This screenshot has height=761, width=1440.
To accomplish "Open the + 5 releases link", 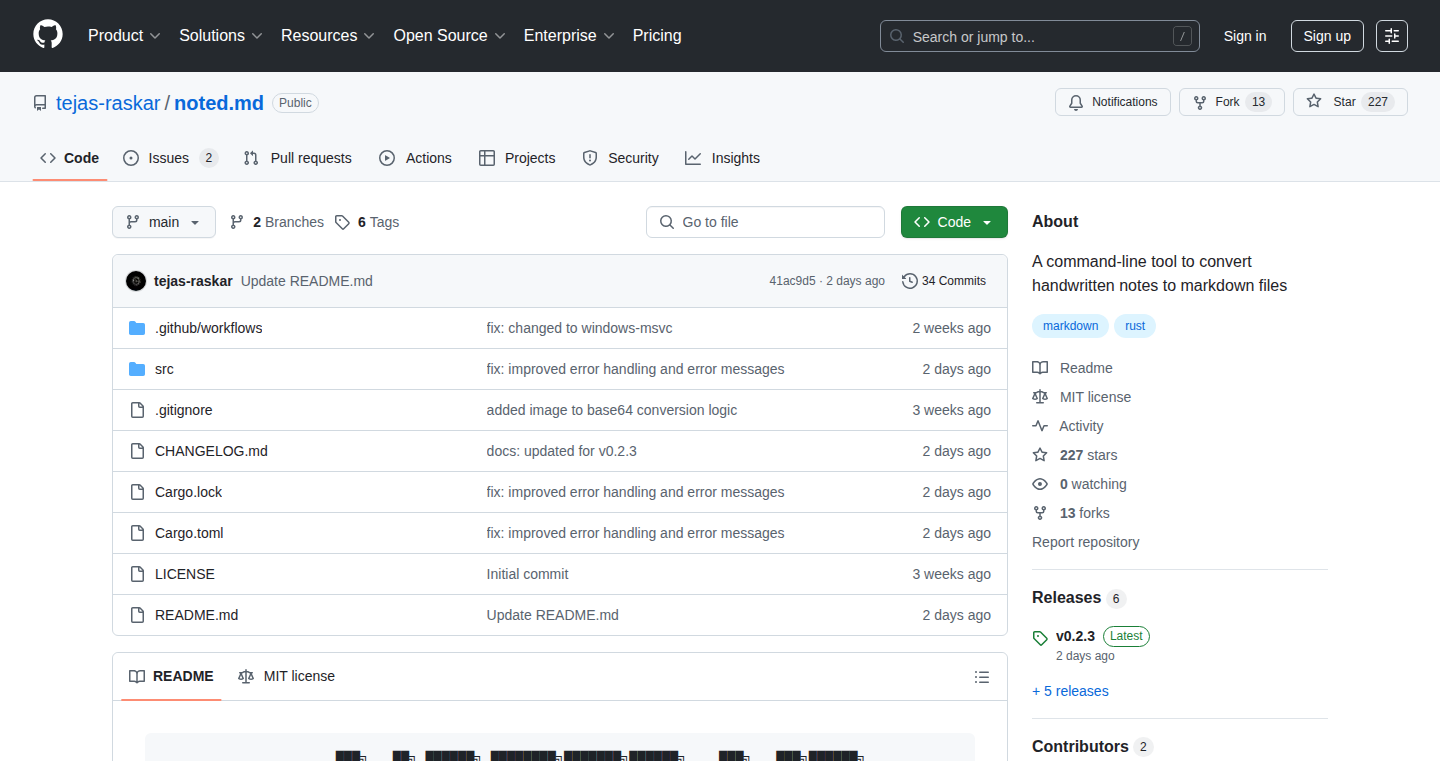I will [x=1070, y=691].
